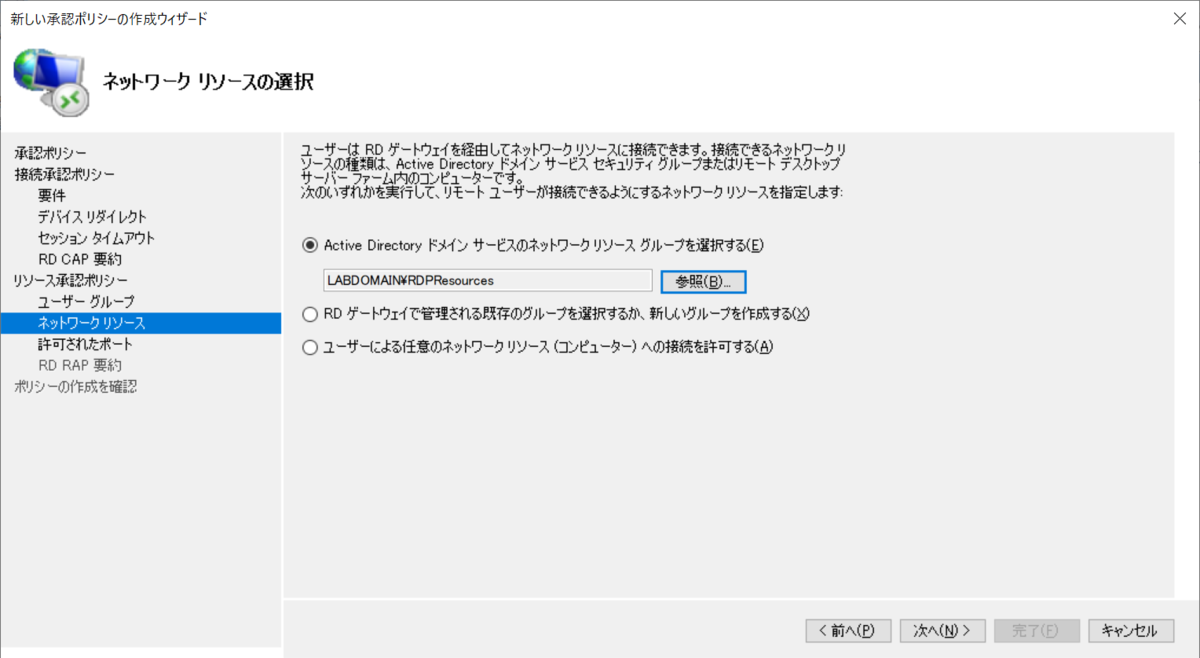
Task: Go to ユーザー グループ step
Action: [x=86, y=301]
